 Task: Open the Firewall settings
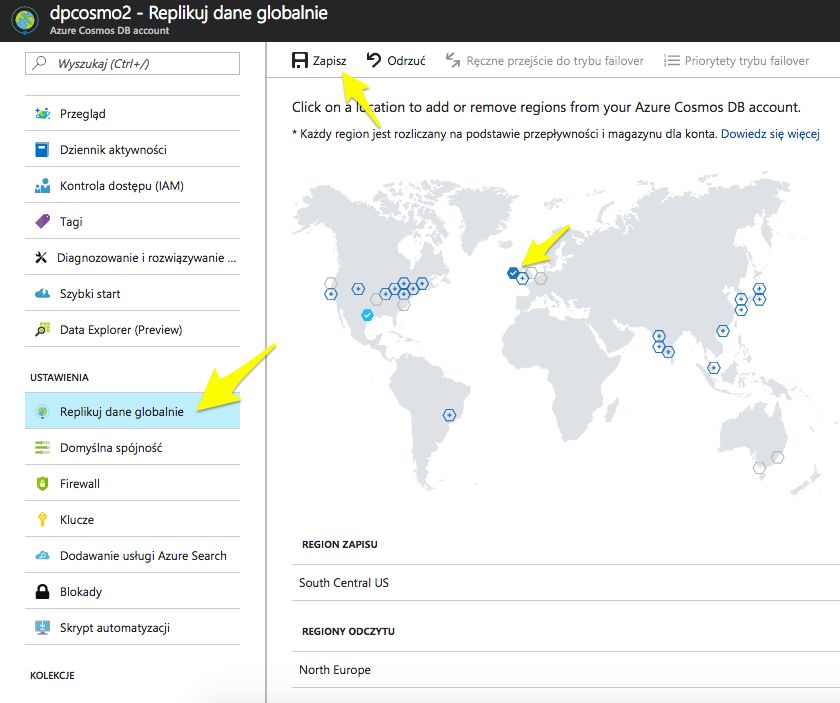click(x=80, y=484)
